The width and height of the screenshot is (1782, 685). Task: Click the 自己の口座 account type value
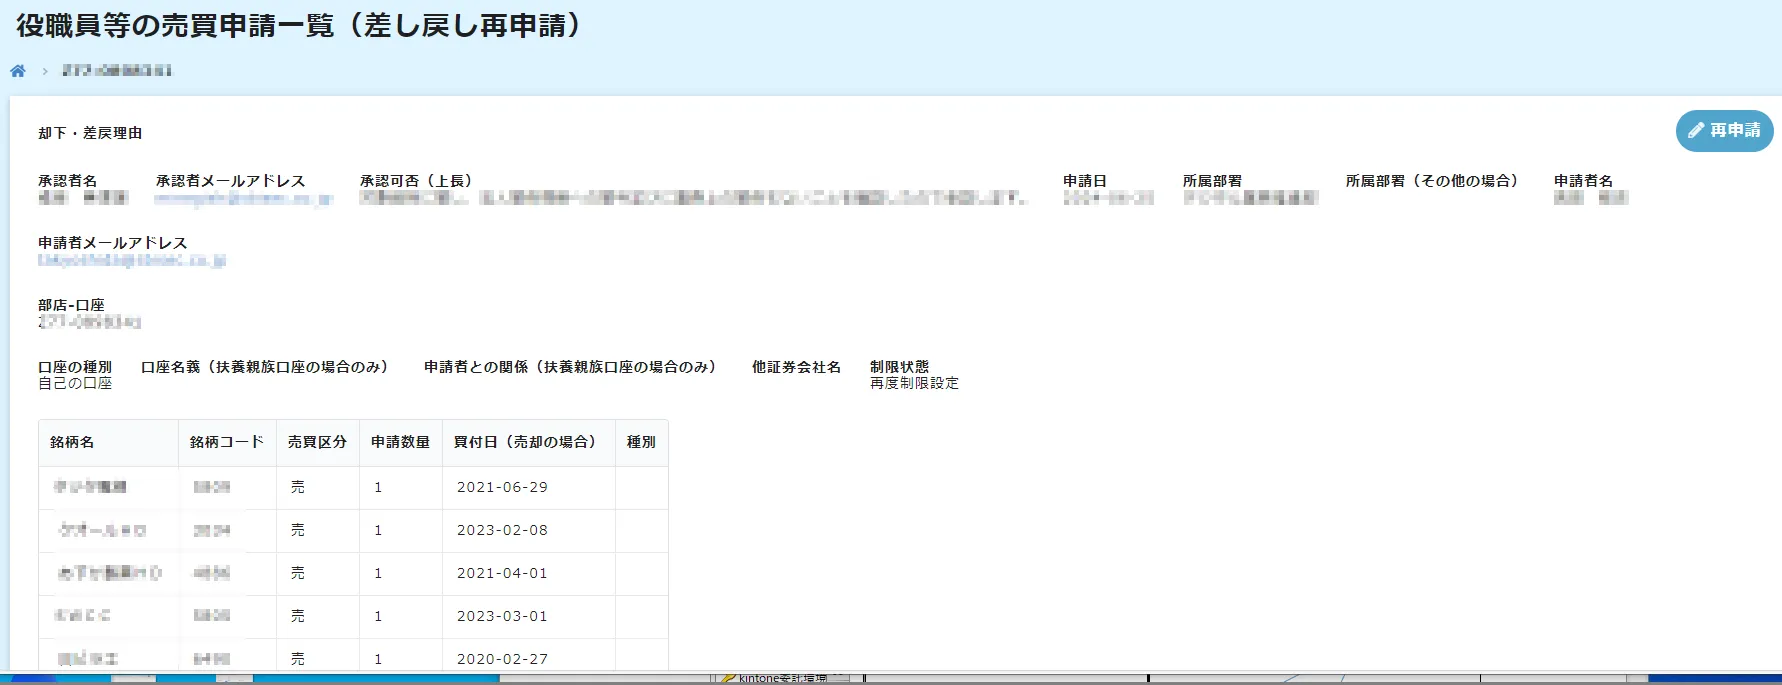point(75,383)
